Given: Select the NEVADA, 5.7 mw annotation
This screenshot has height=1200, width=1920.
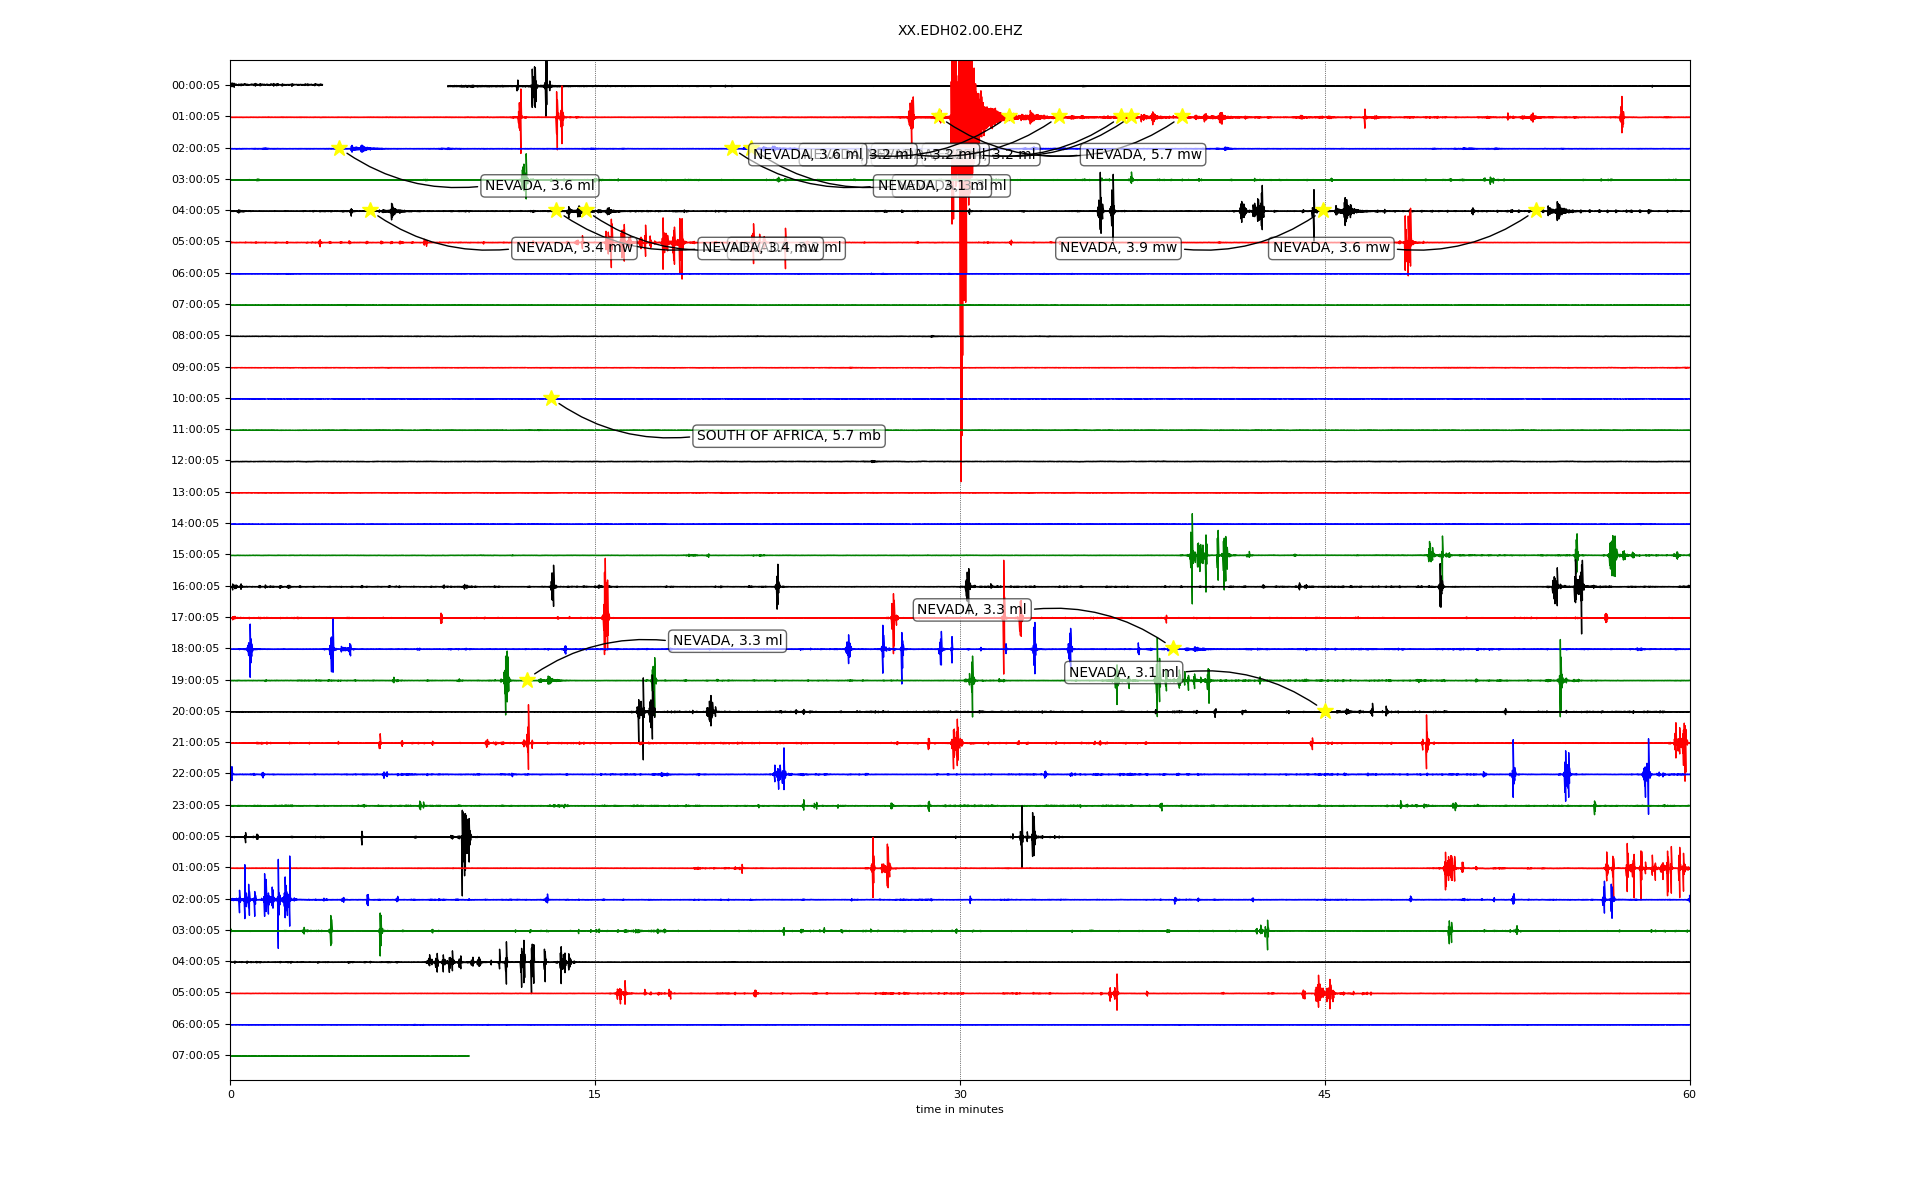Looking at the screenshot, I should (x=1143, y=154).
